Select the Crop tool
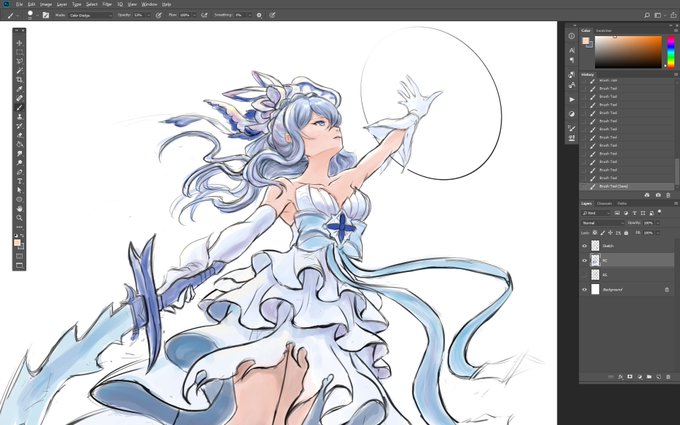 [19, 79]
